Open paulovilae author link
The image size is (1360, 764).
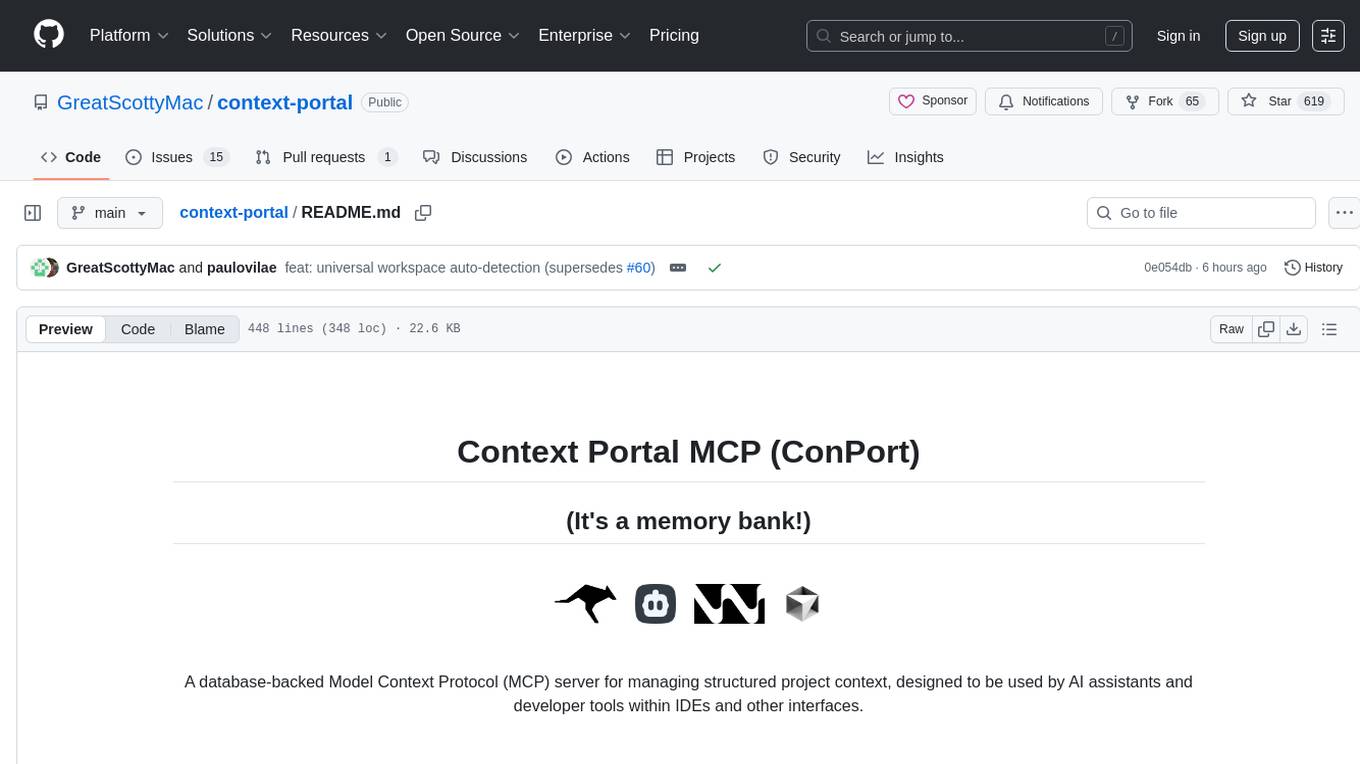242,268
